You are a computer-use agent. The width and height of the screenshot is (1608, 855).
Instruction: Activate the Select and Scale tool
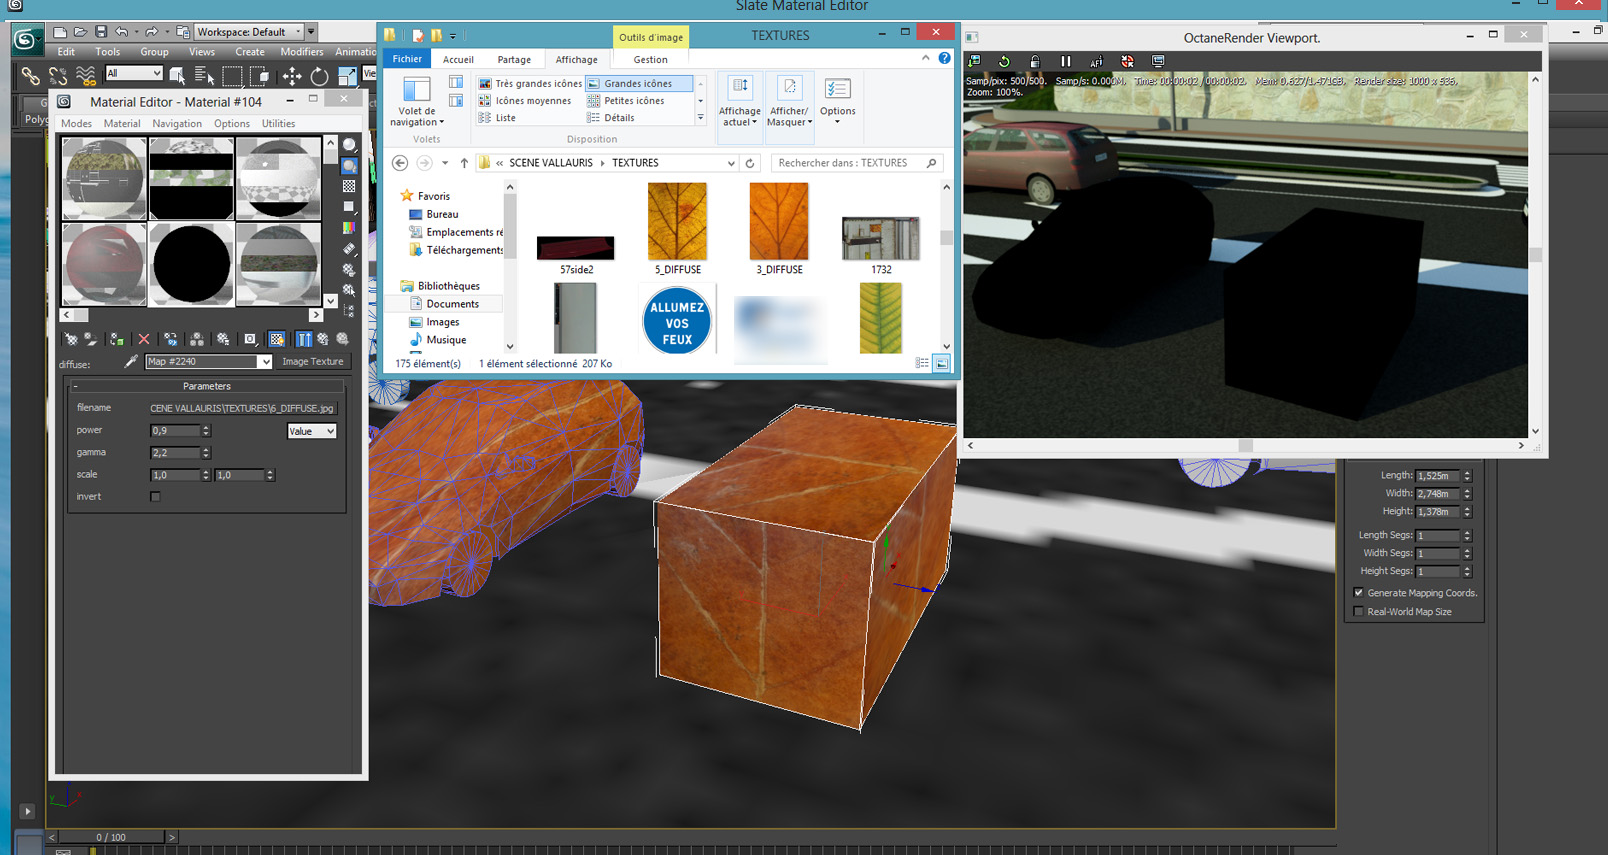pos(347,75)
